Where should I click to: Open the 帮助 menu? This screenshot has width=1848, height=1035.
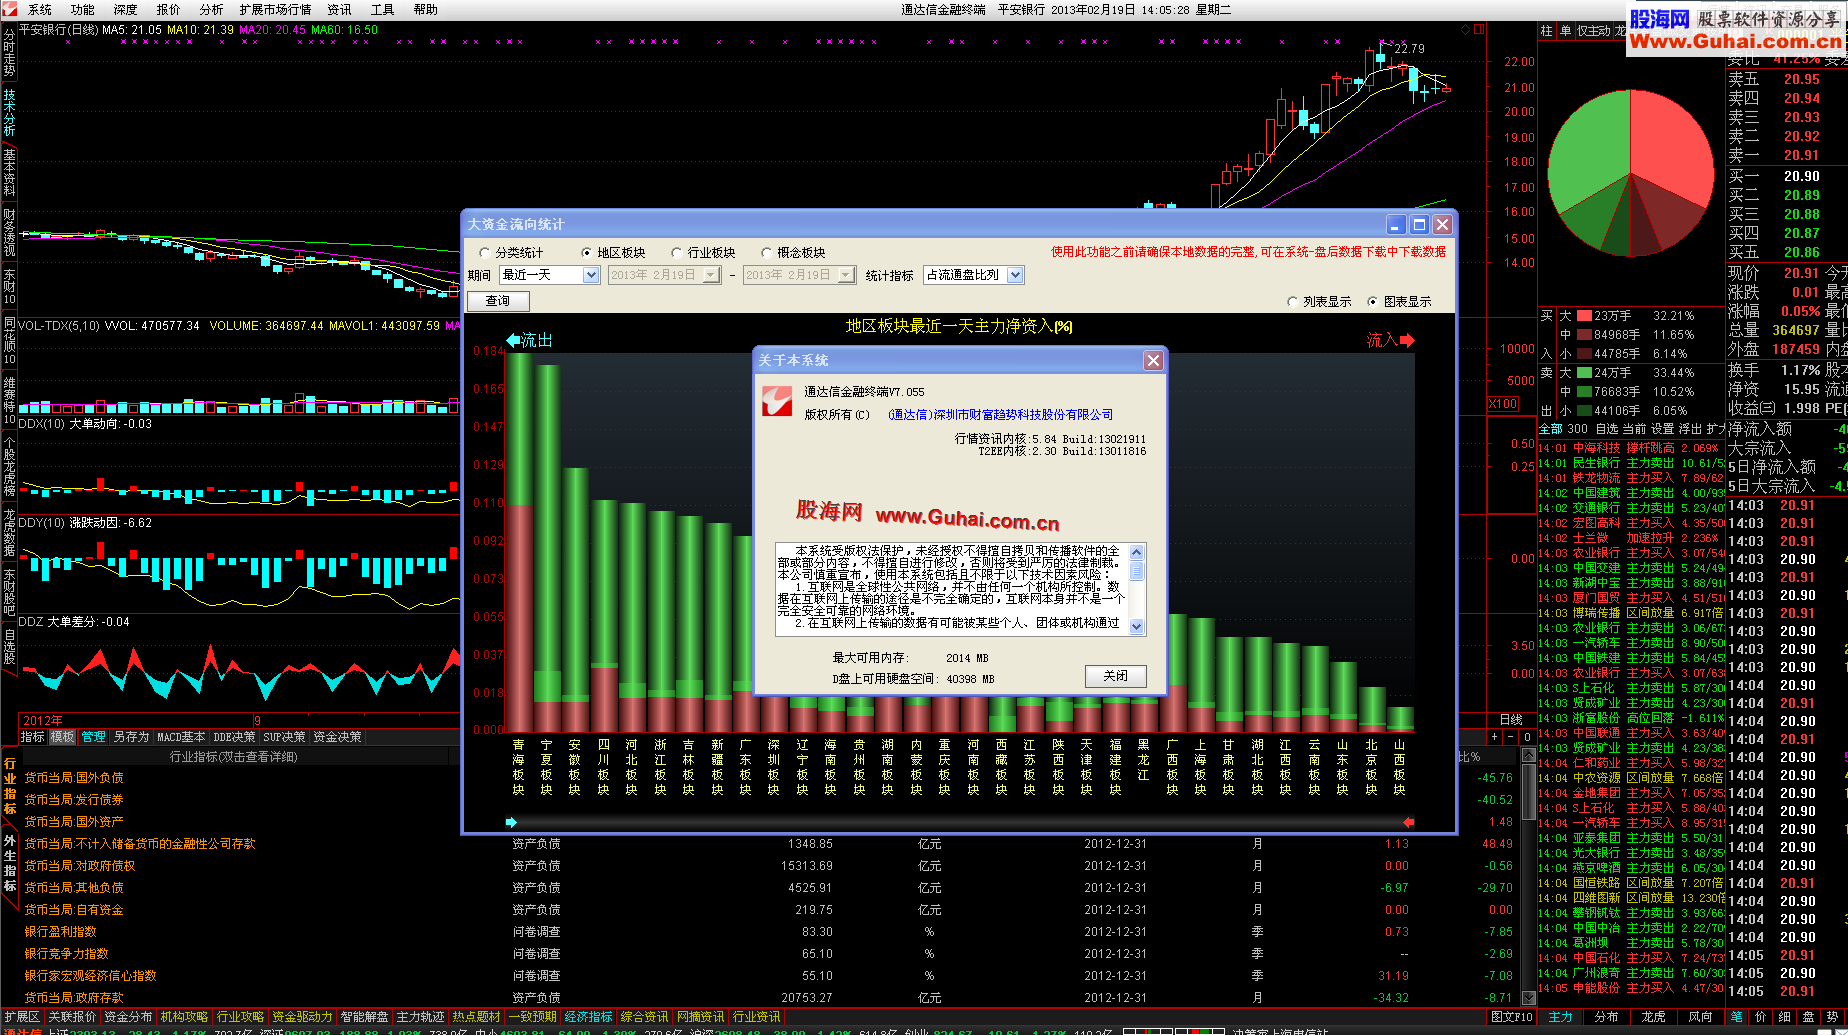426,9
